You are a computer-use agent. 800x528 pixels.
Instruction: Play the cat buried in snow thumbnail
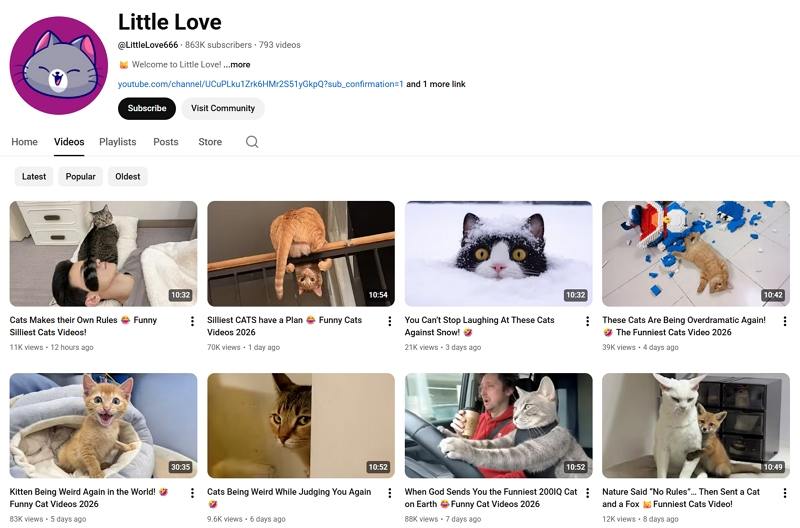(498, 254)
